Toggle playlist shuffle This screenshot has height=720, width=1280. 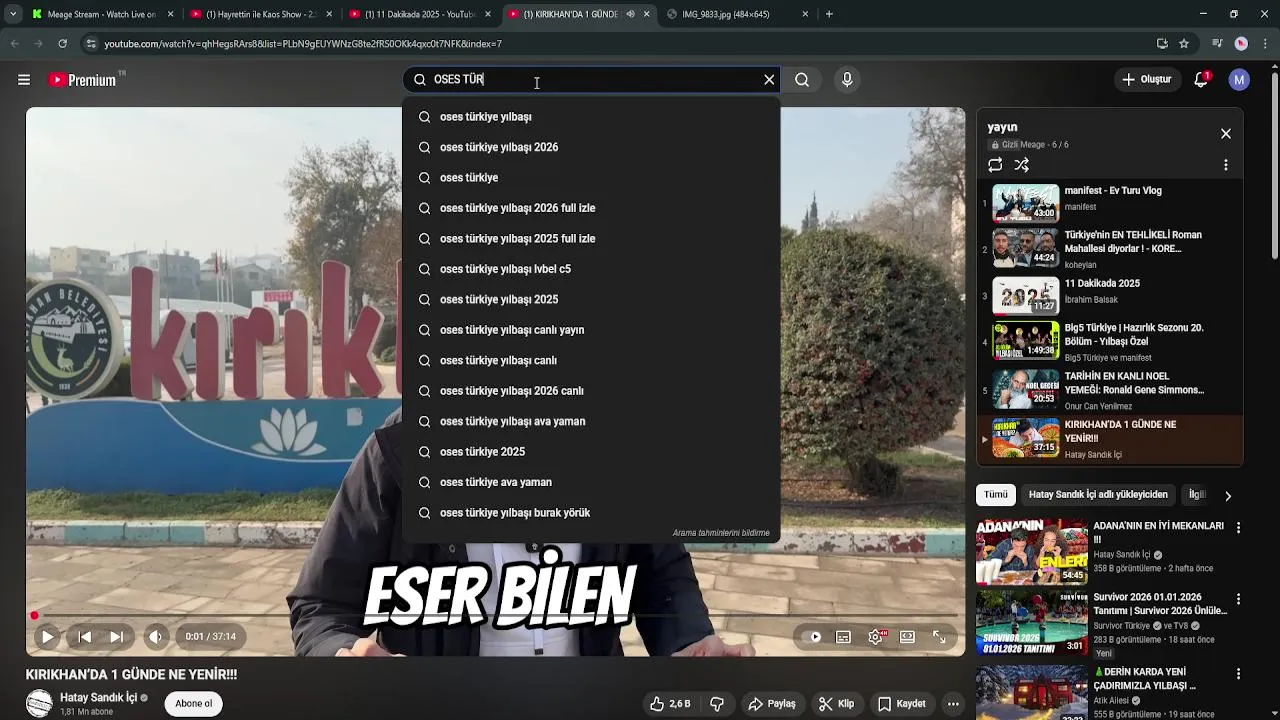pyautogui.click(x=1021, y=165)
